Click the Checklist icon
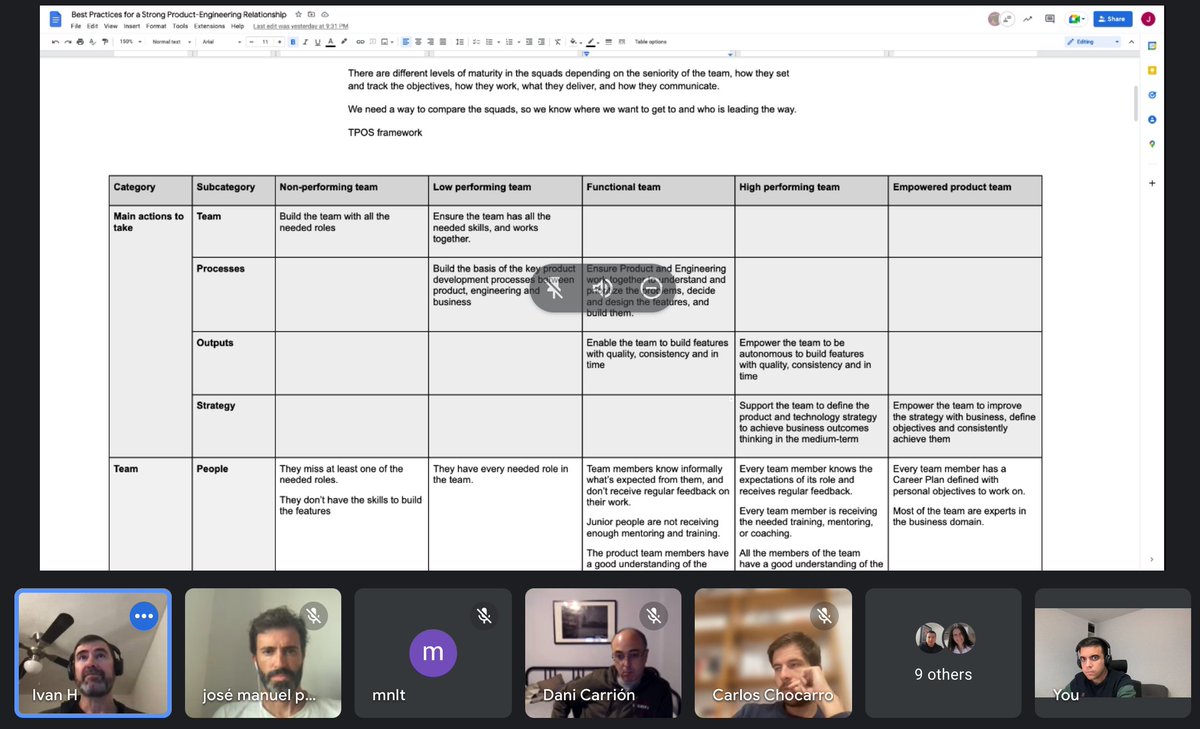Screen dimensions: 1200x729 point(476,42)
